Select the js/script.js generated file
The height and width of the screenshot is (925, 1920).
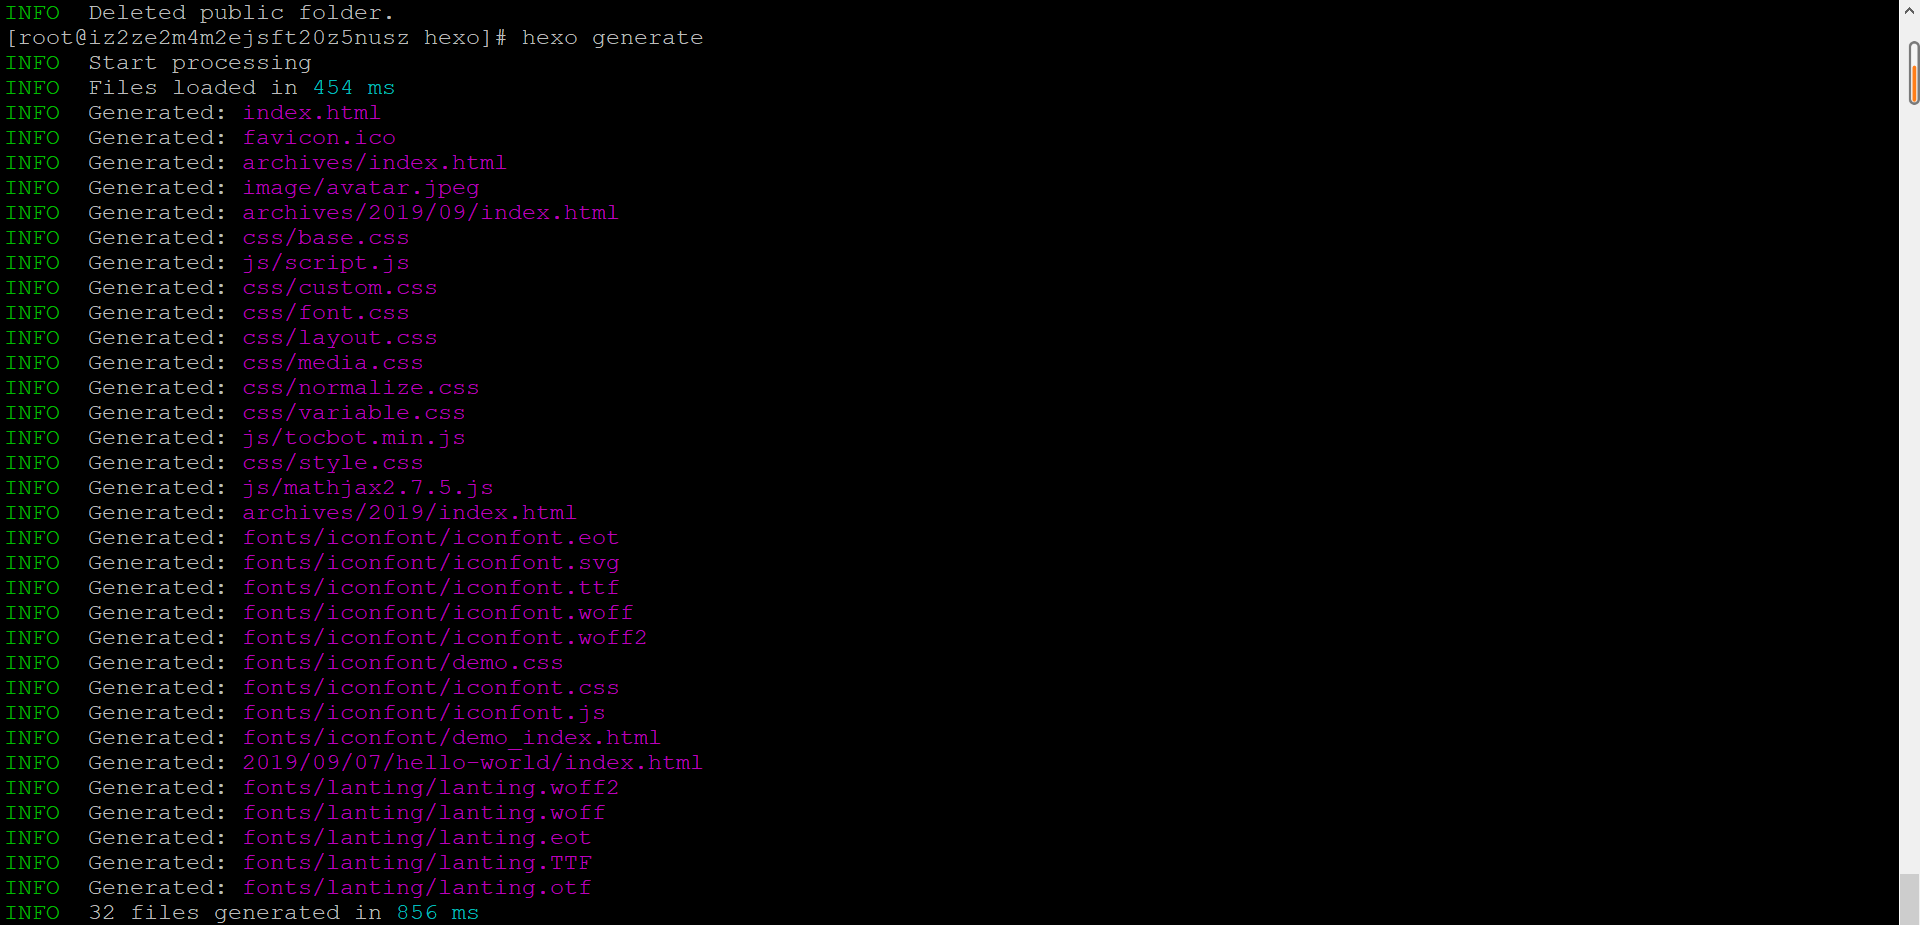(325, 262)
